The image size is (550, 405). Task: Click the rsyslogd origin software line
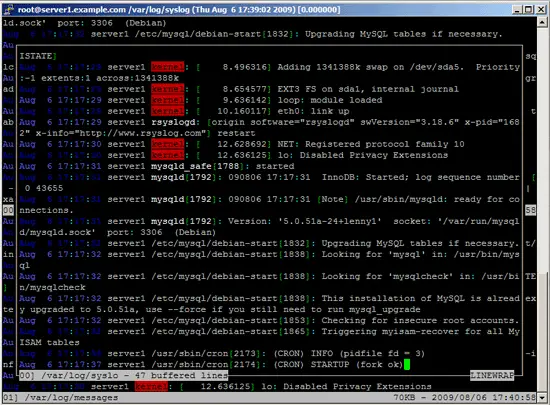(x=269, y=122)
